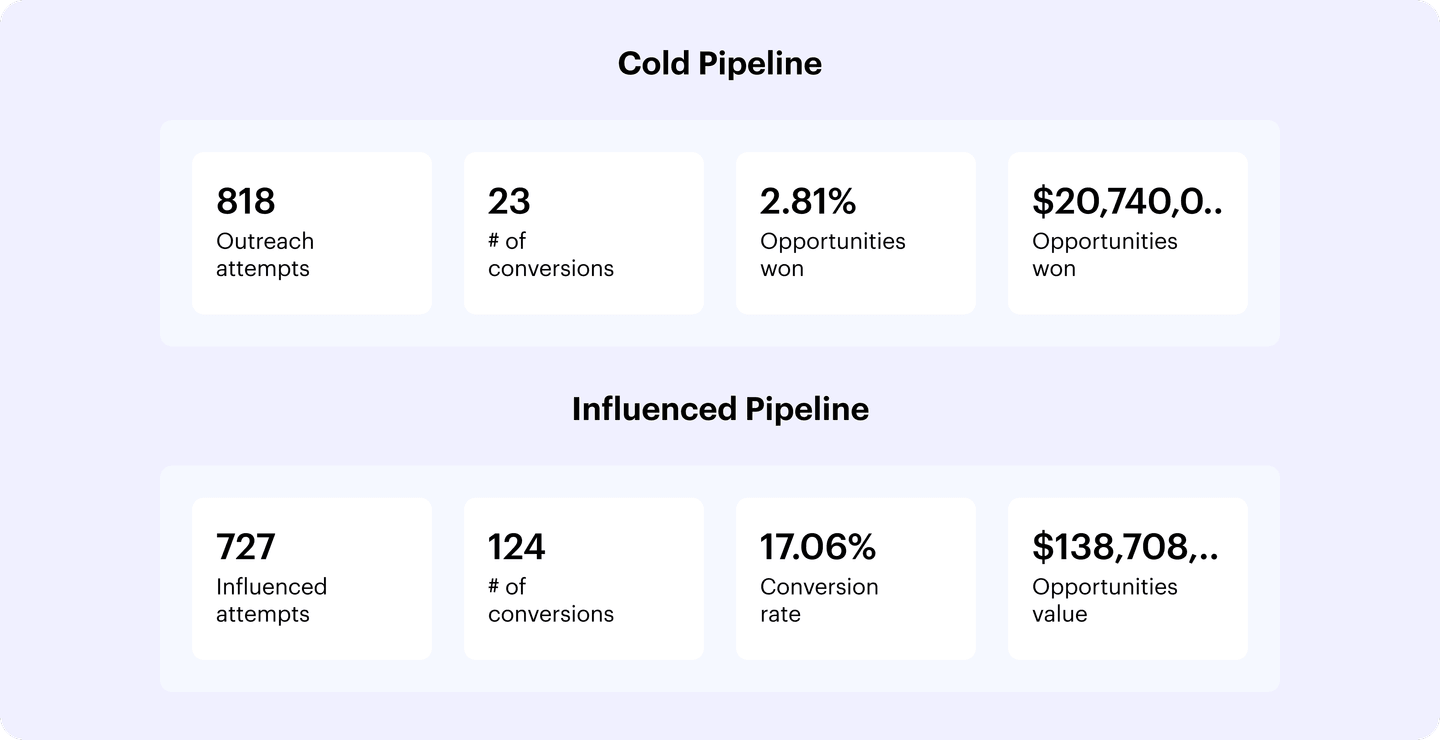The image size is (1440, 740).
Task: Click empty space right of 727 in its card
Action: [360, 547]
